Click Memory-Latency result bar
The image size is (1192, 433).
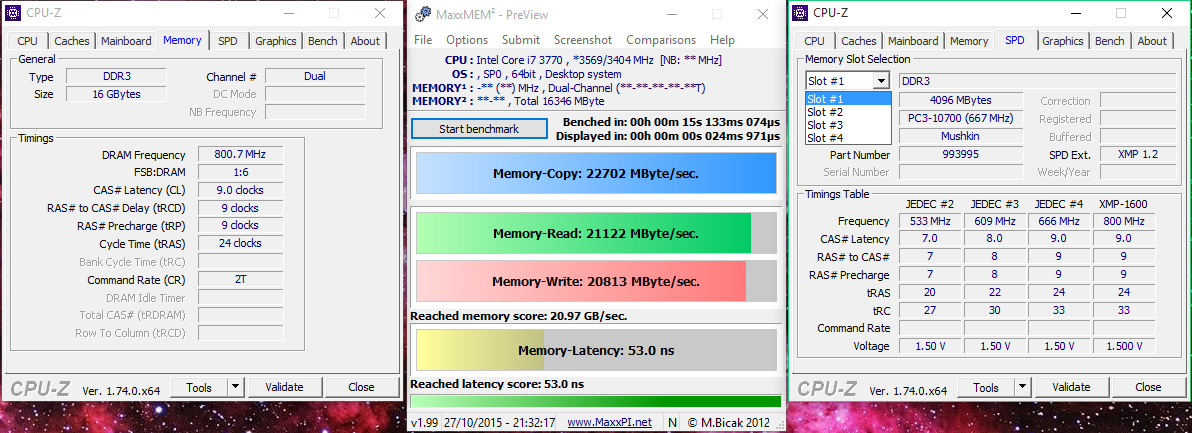[x=595, y=350]
